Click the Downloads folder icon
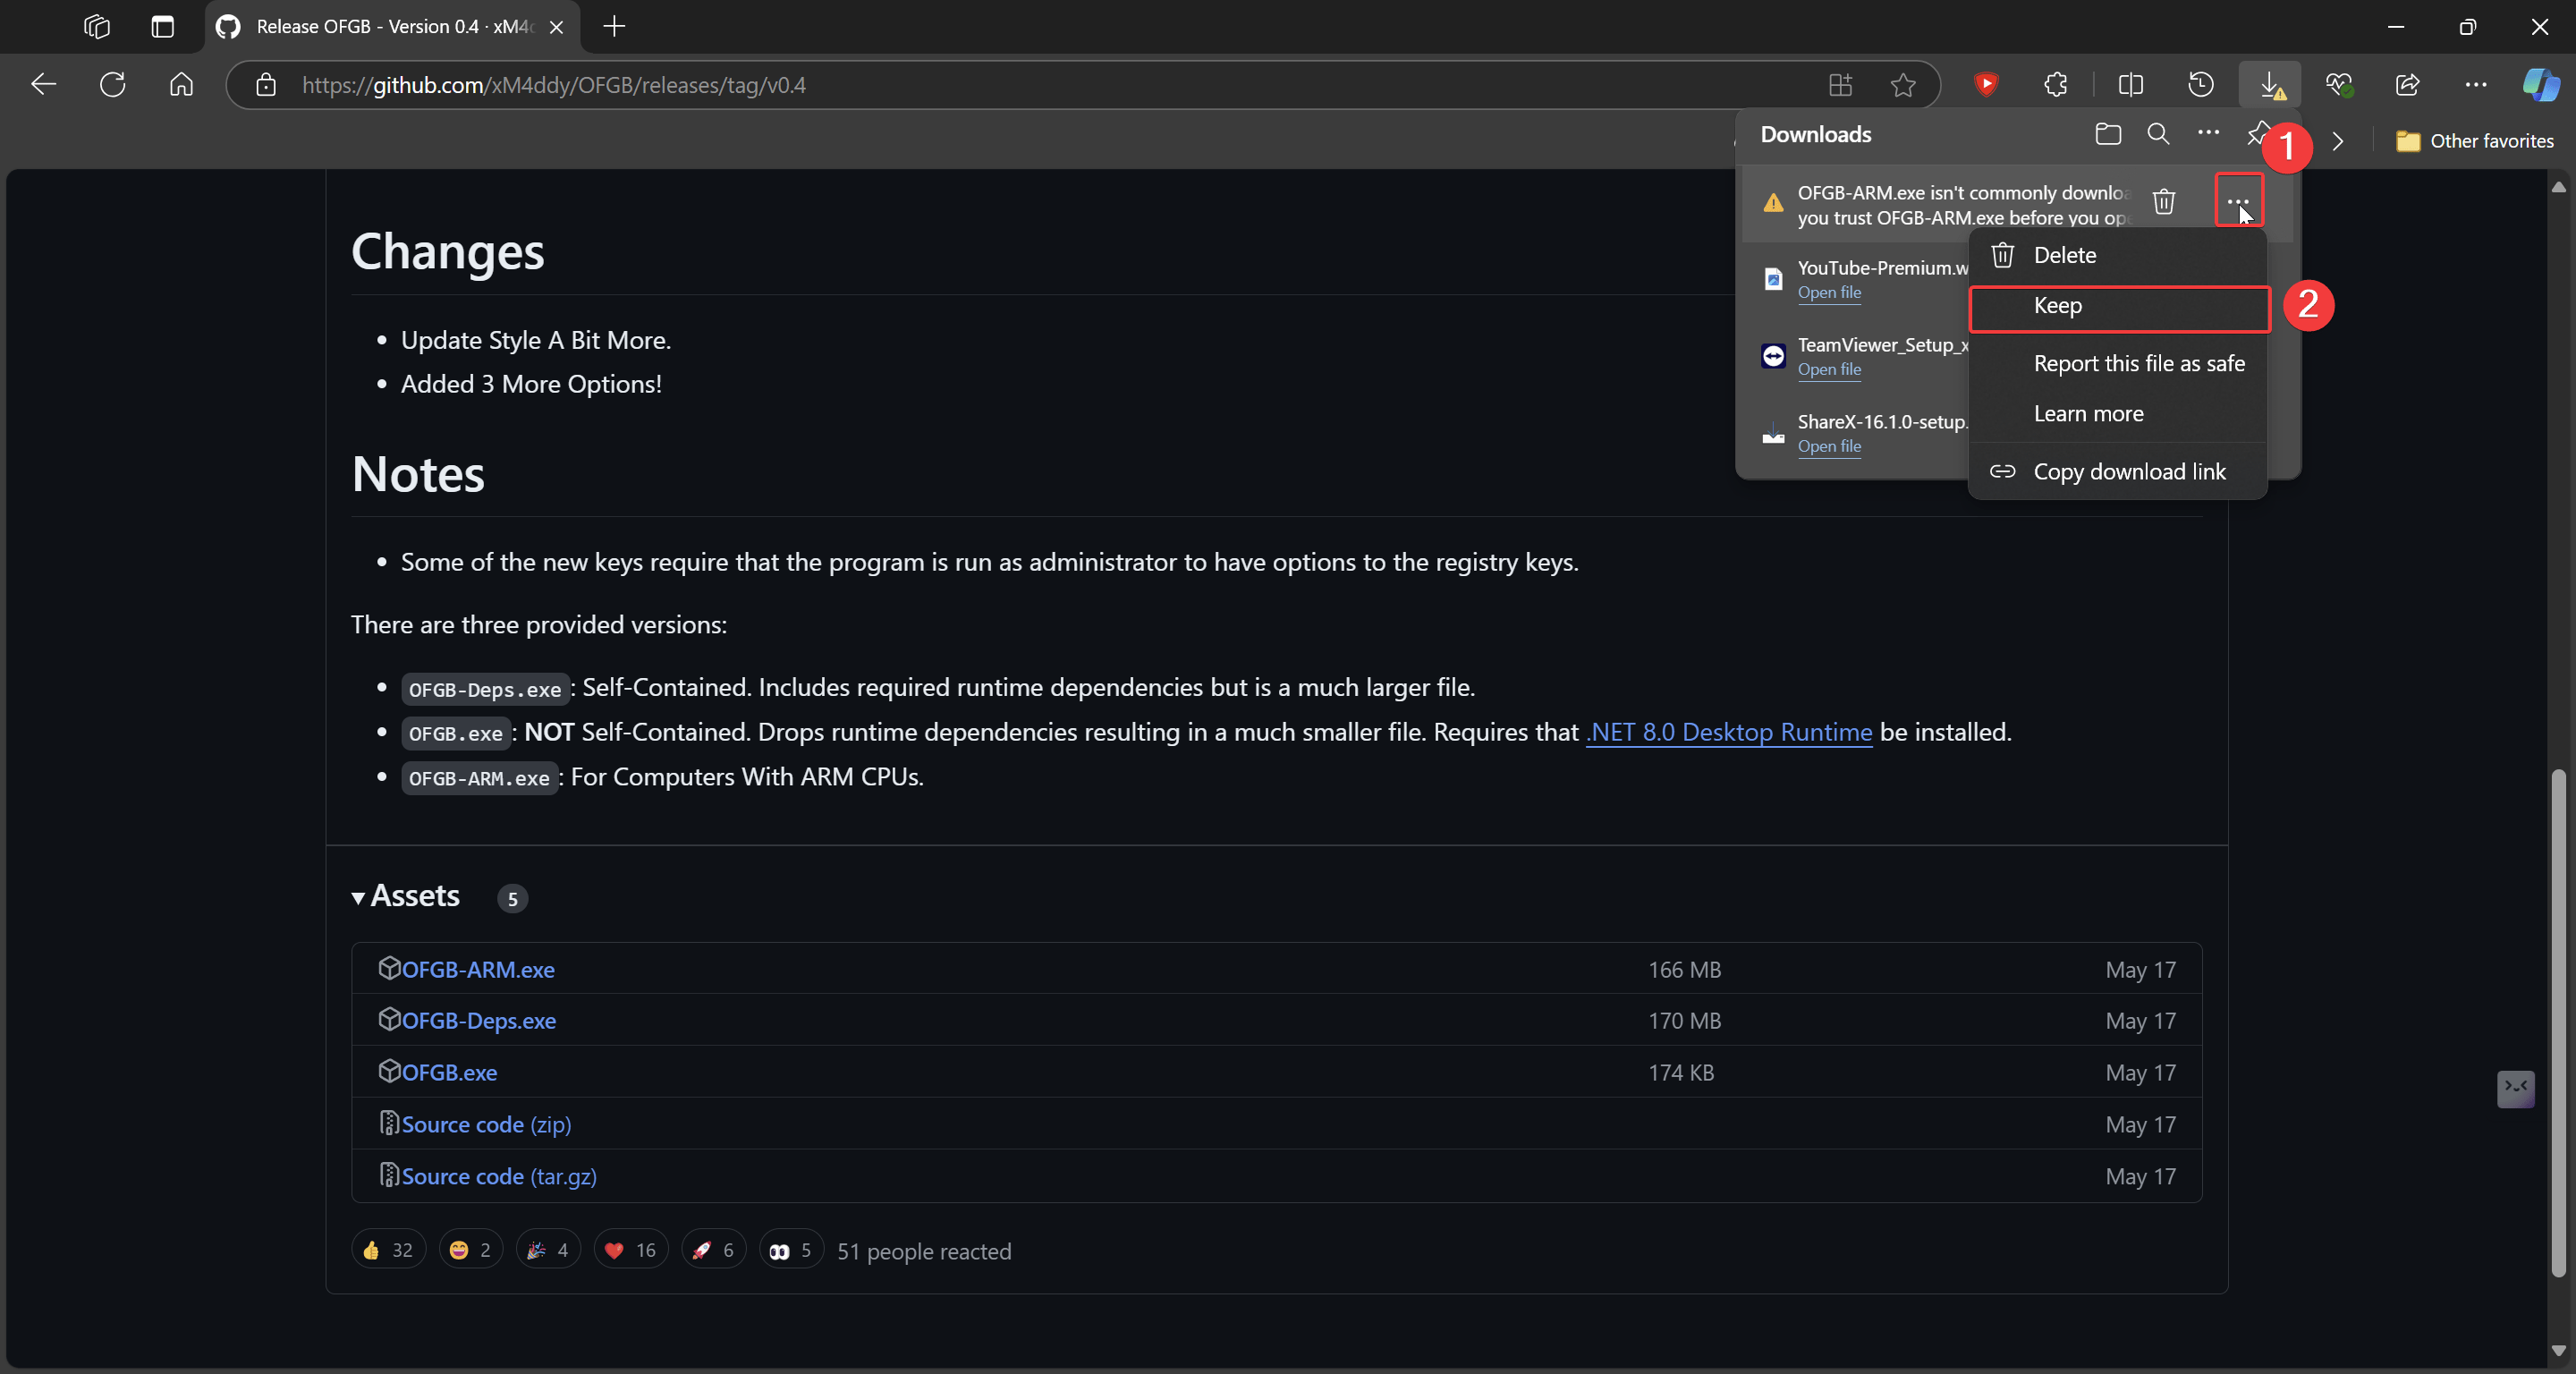Viewport: 2576px width, 1374px height. click(x=2107, y=135)
